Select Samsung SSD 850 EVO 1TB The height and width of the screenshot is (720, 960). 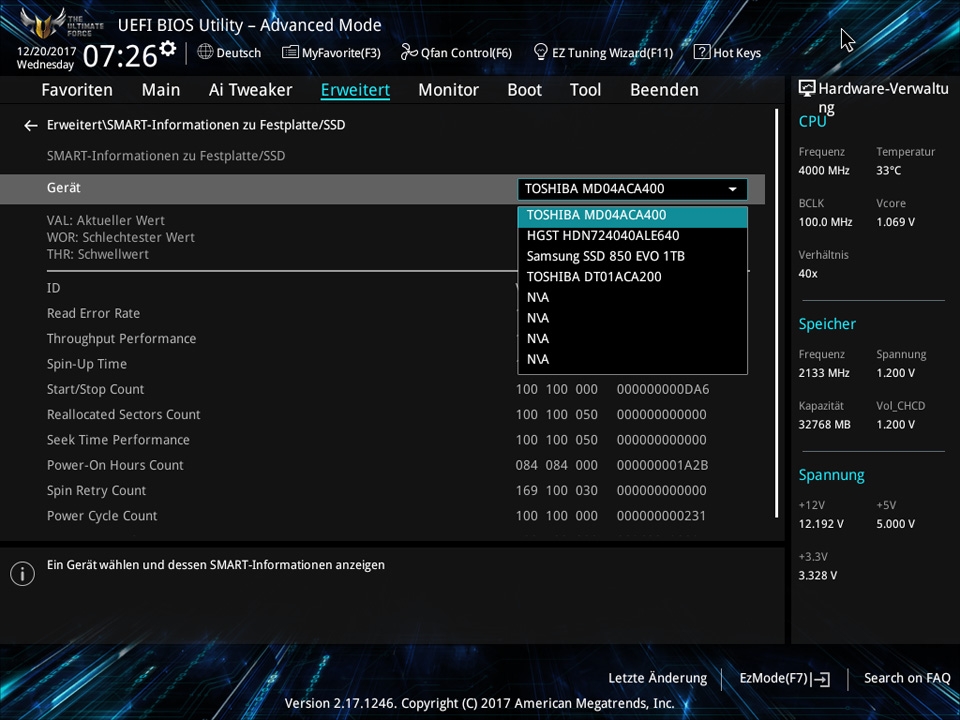point(632,257)
